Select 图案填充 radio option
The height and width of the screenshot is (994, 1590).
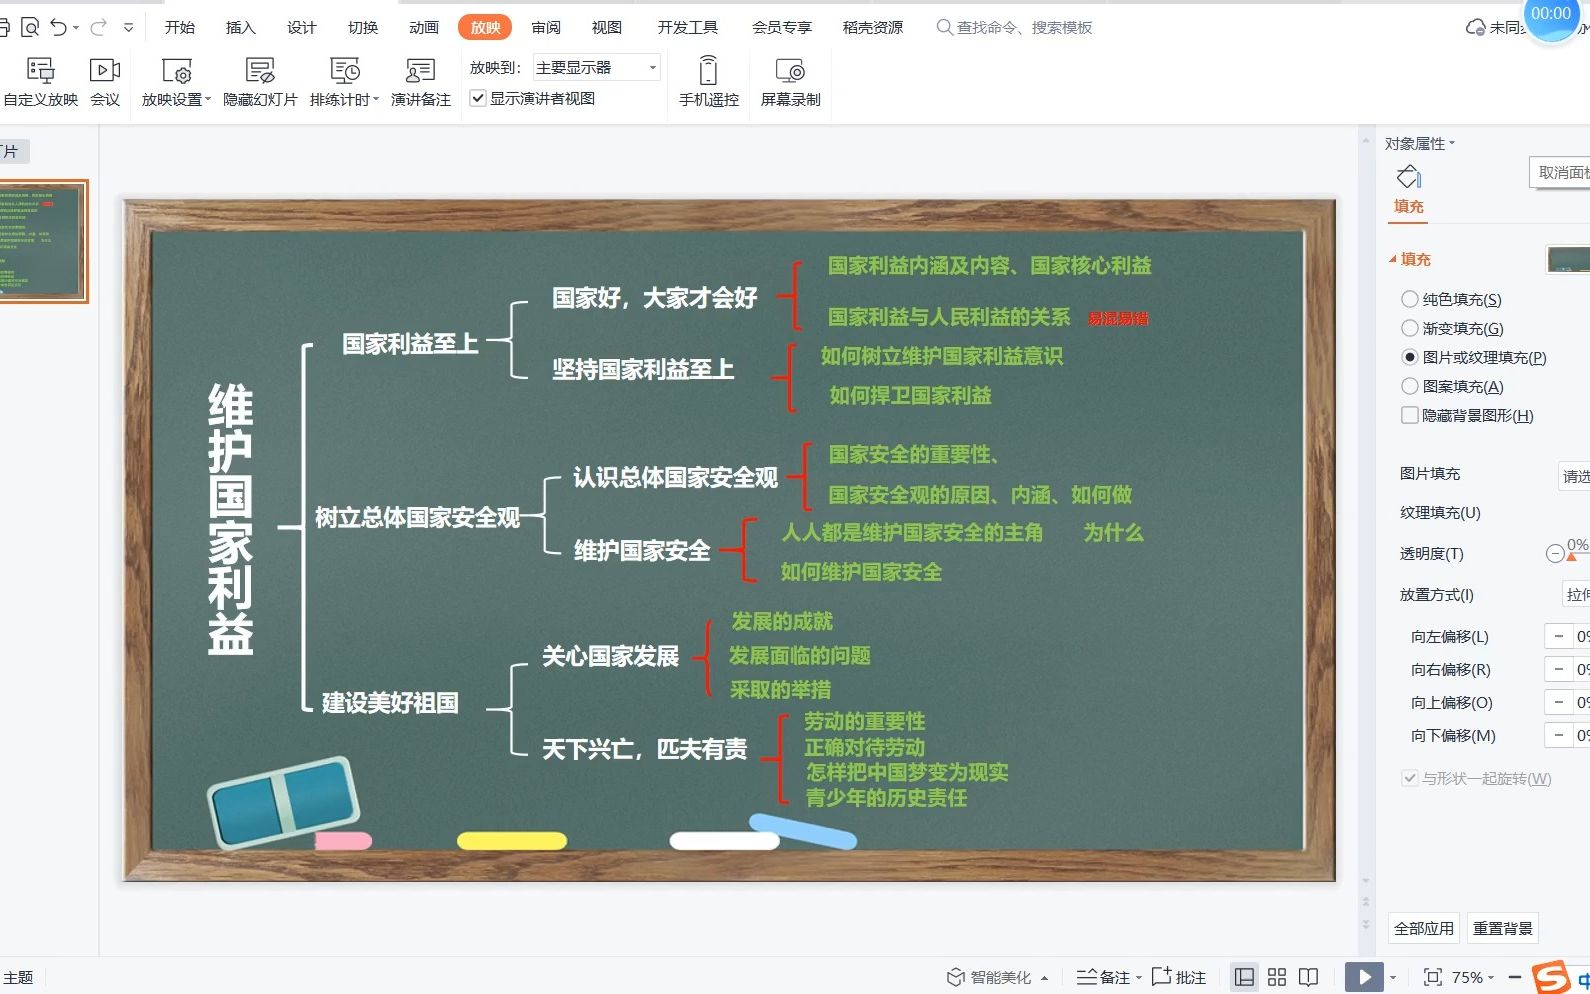coord(1410,386)
